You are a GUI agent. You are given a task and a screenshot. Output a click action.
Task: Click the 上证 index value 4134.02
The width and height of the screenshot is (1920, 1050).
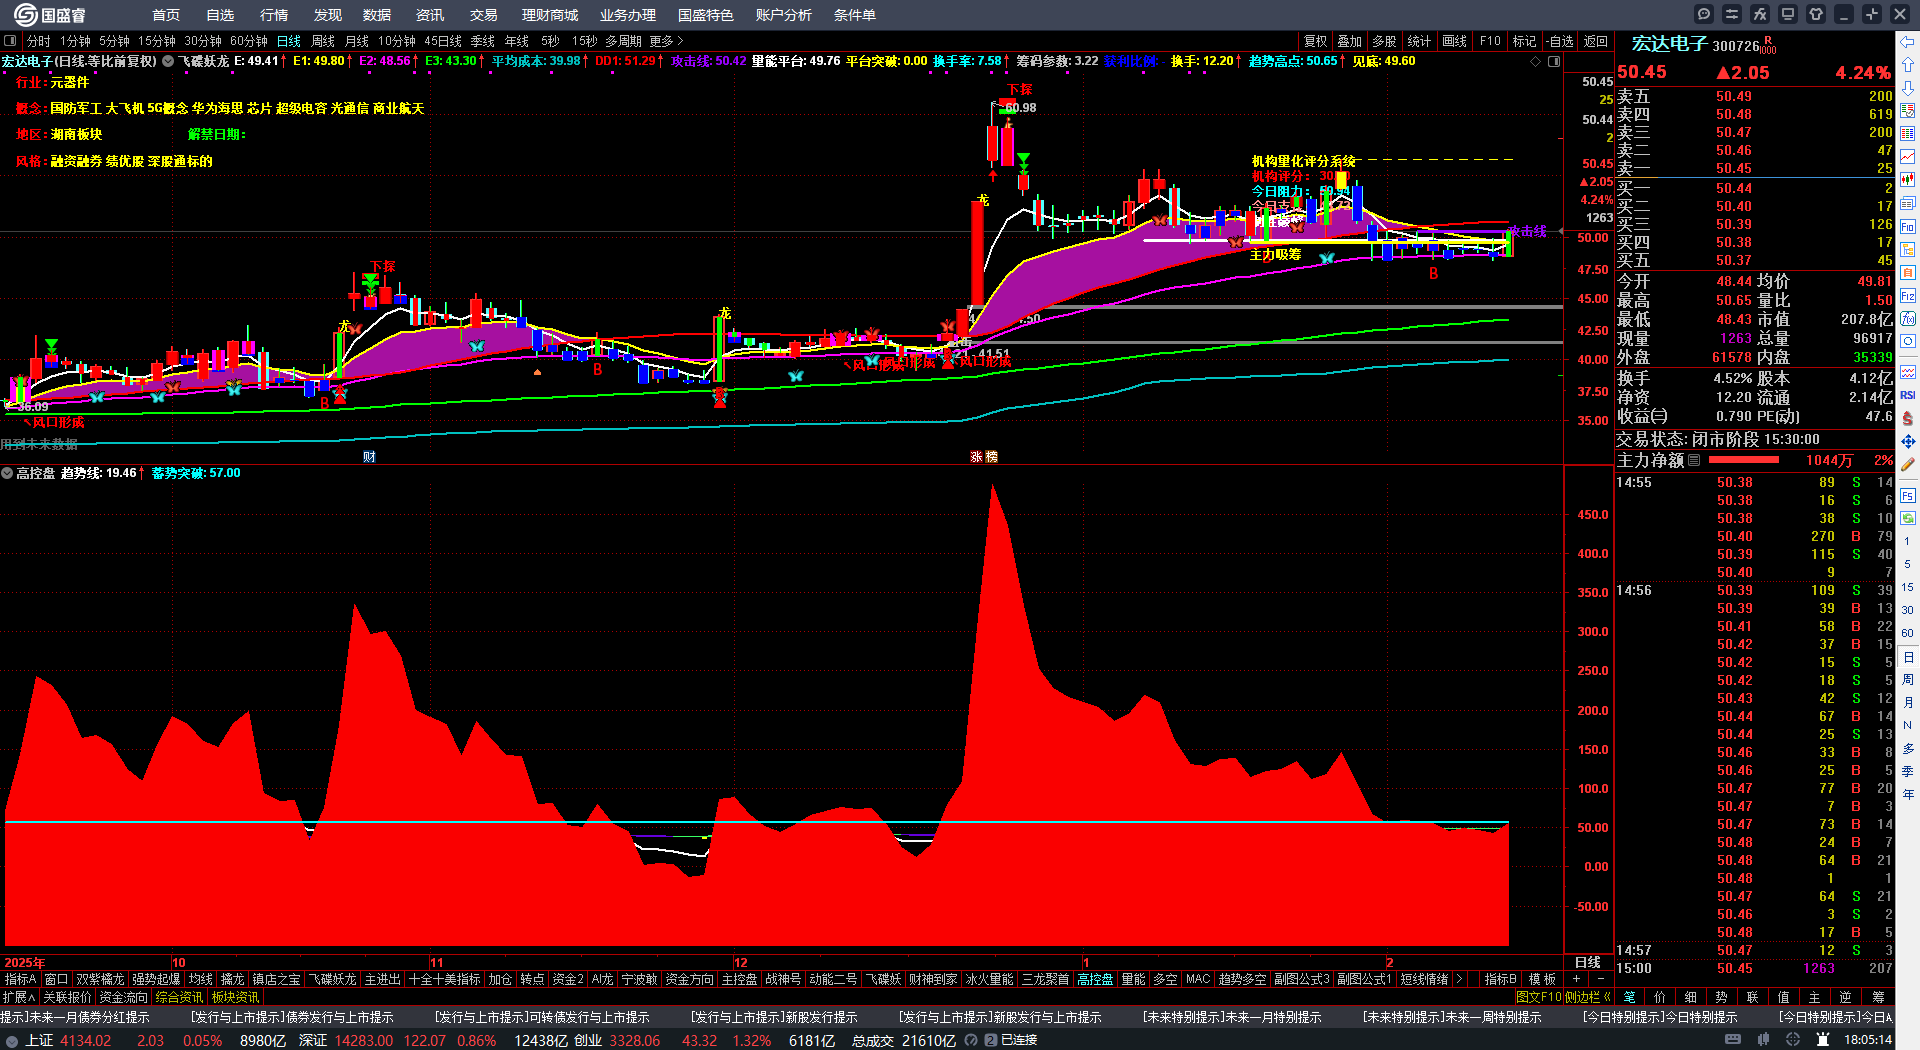86,1040
